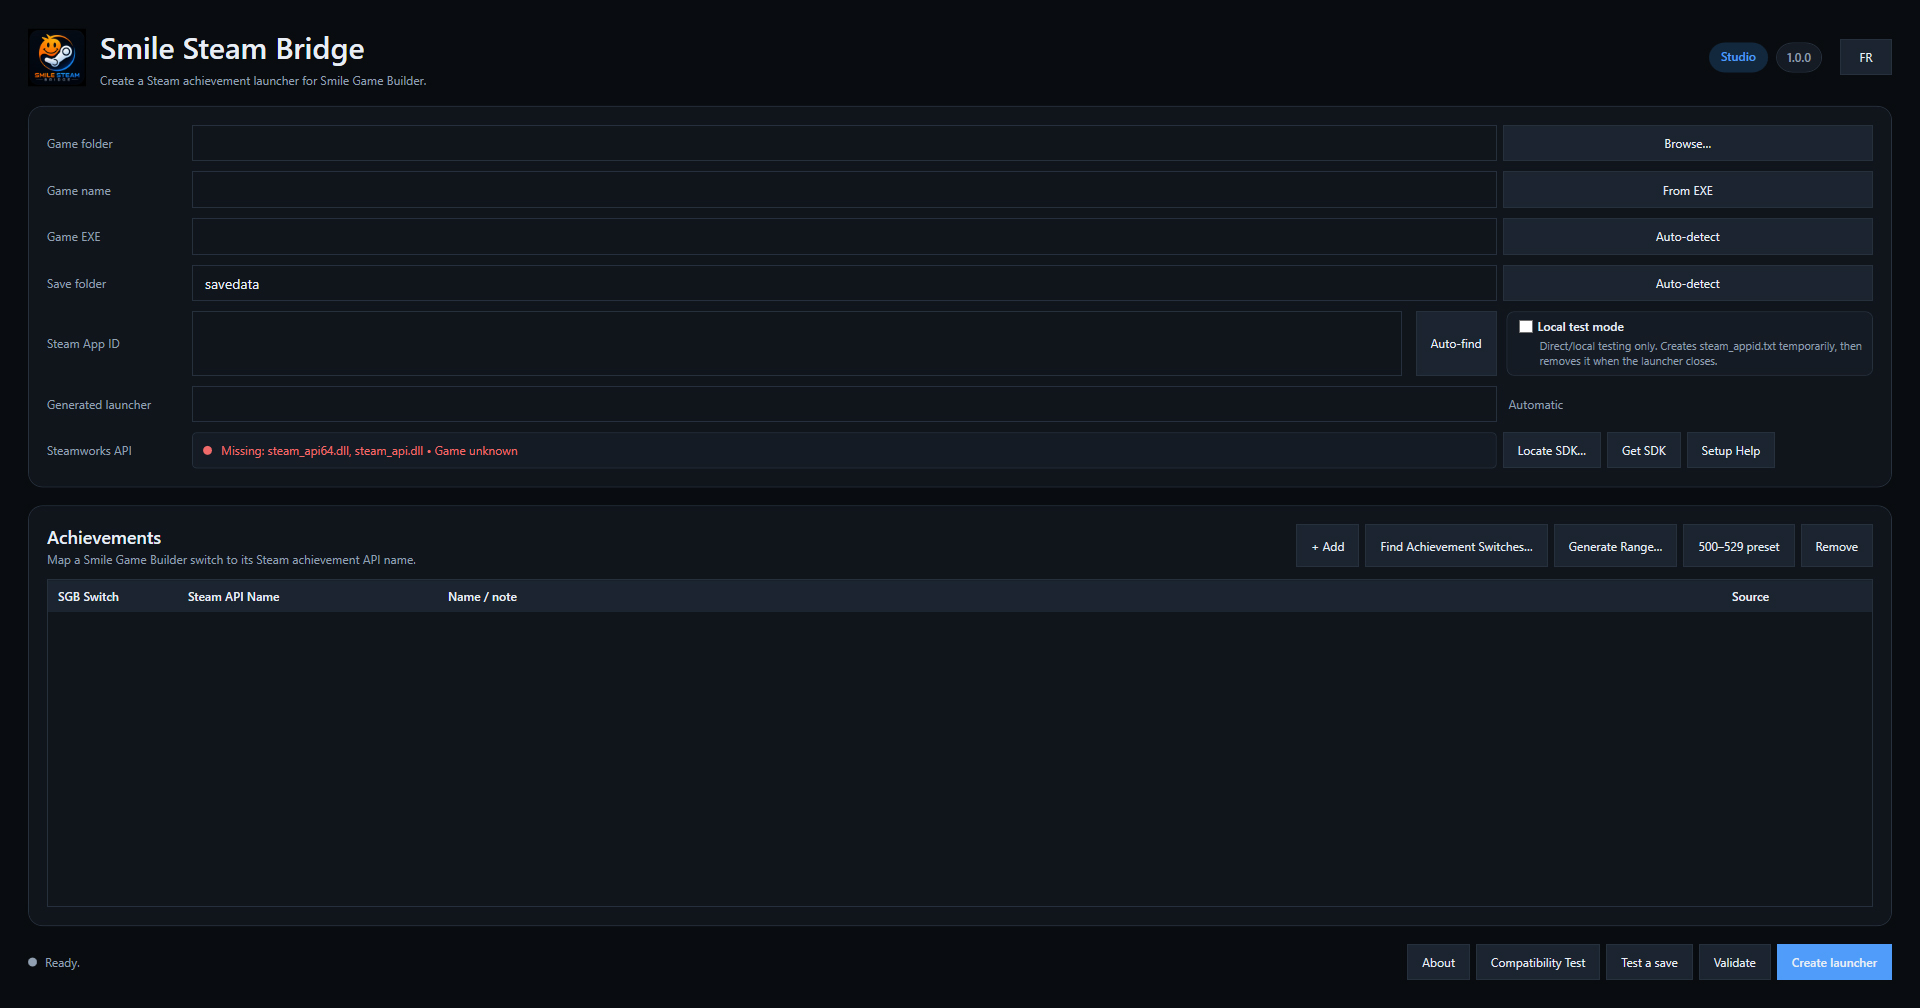
Task: Click the Test a save button
Action: 1650,963
